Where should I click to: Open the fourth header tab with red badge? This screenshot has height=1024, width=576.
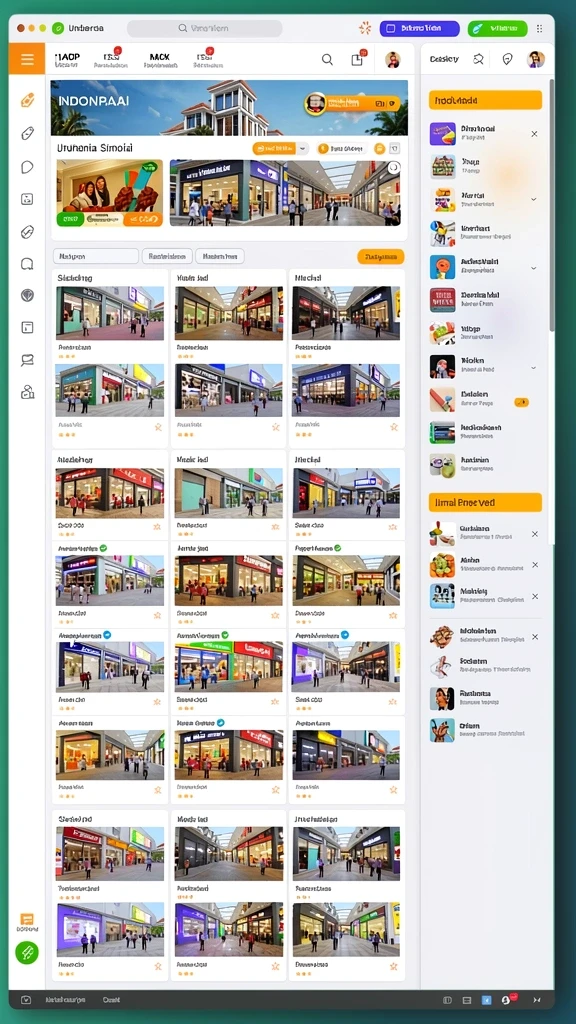[x=208, y=59]
